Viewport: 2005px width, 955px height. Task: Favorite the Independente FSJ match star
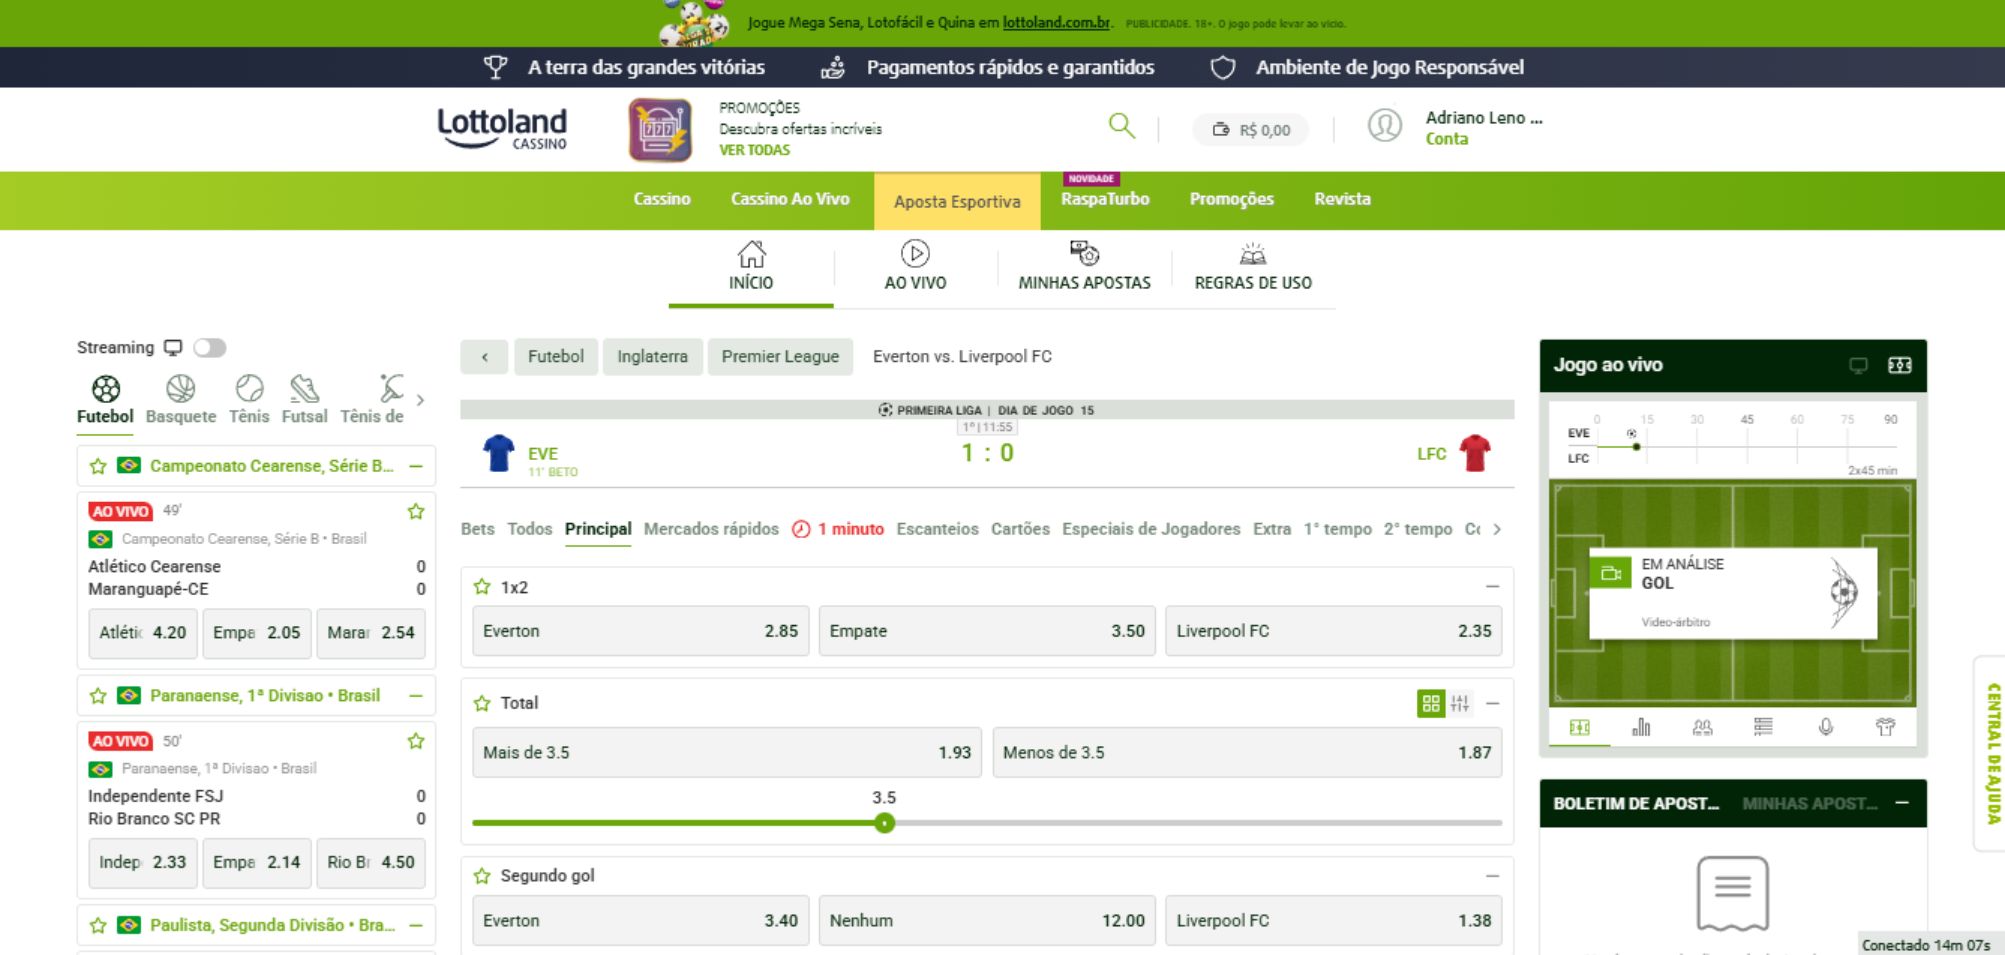point(416,742)
